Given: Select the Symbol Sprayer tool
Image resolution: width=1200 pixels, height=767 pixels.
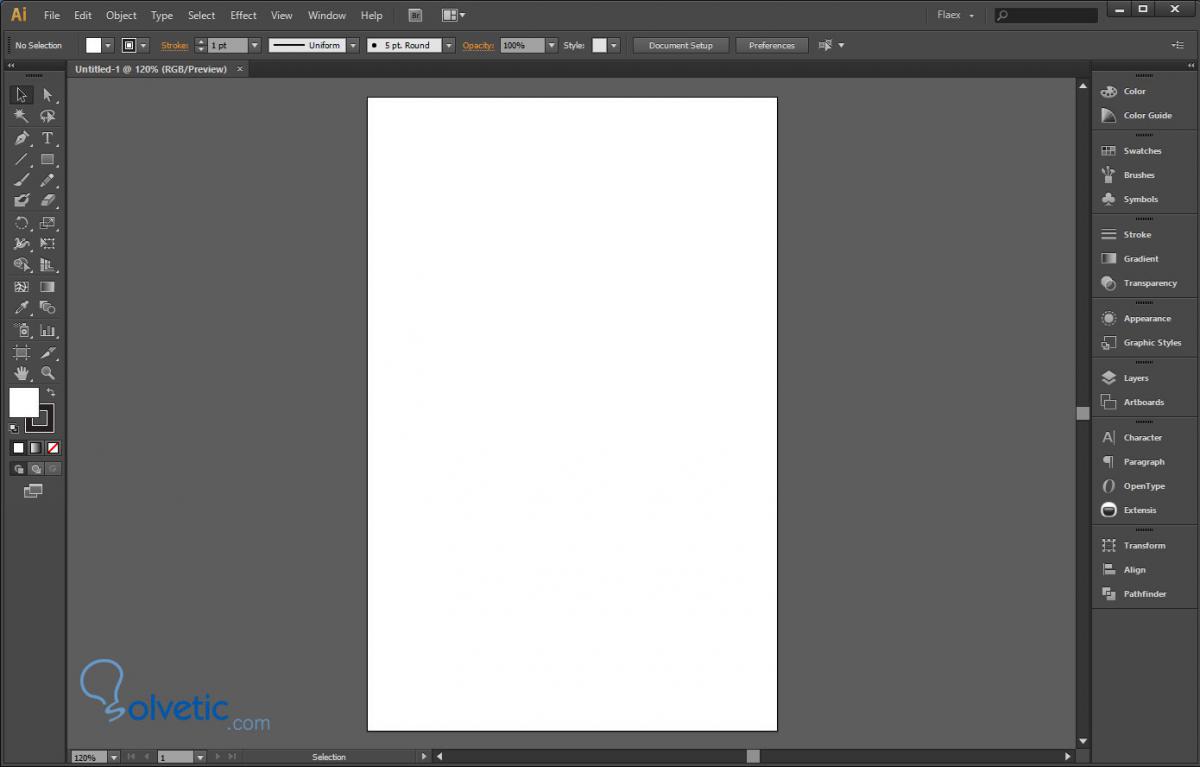Looking at the screenshot, I should tap(21, 330).
